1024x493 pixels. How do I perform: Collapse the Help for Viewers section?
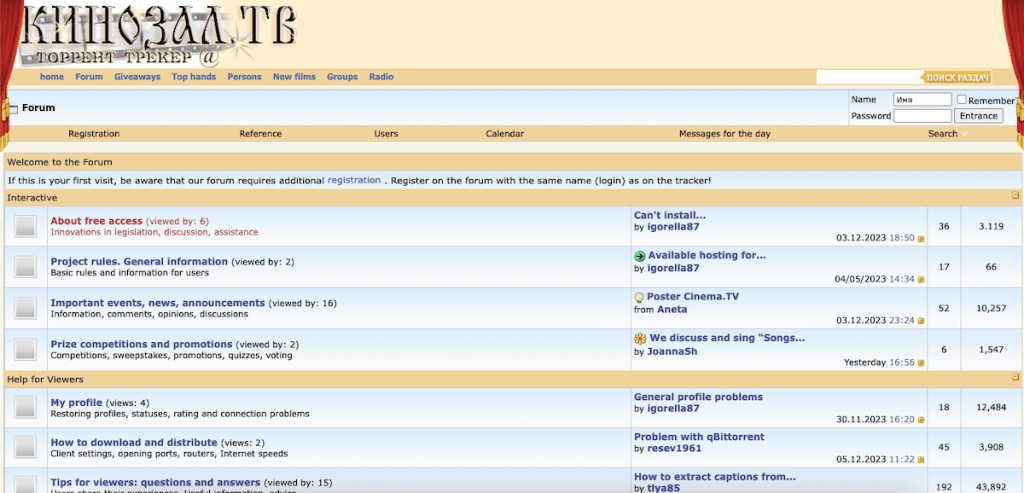pyautogui.click(x=1015, y=379)
